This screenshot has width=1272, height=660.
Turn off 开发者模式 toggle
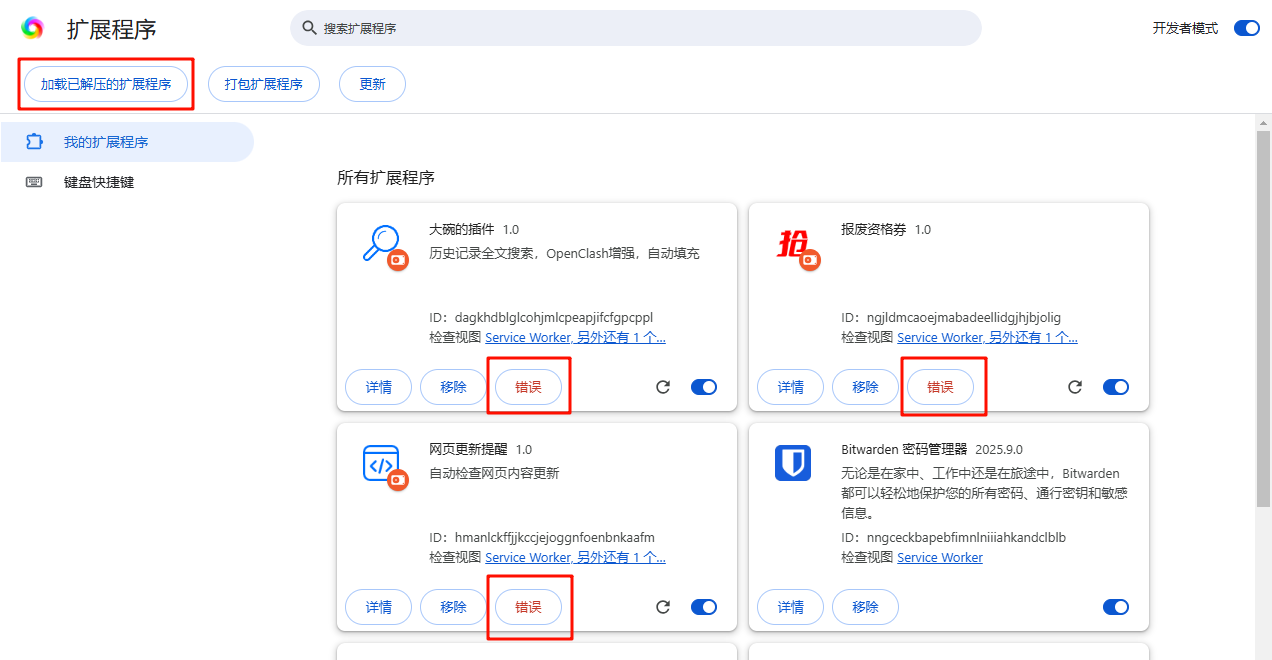point(1246,28)
